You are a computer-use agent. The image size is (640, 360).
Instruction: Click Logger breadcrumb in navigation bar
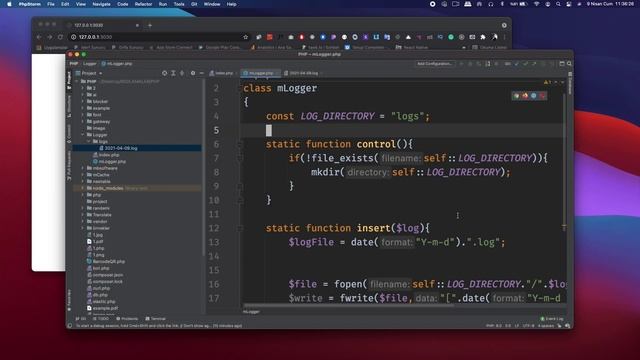(89, 64)
